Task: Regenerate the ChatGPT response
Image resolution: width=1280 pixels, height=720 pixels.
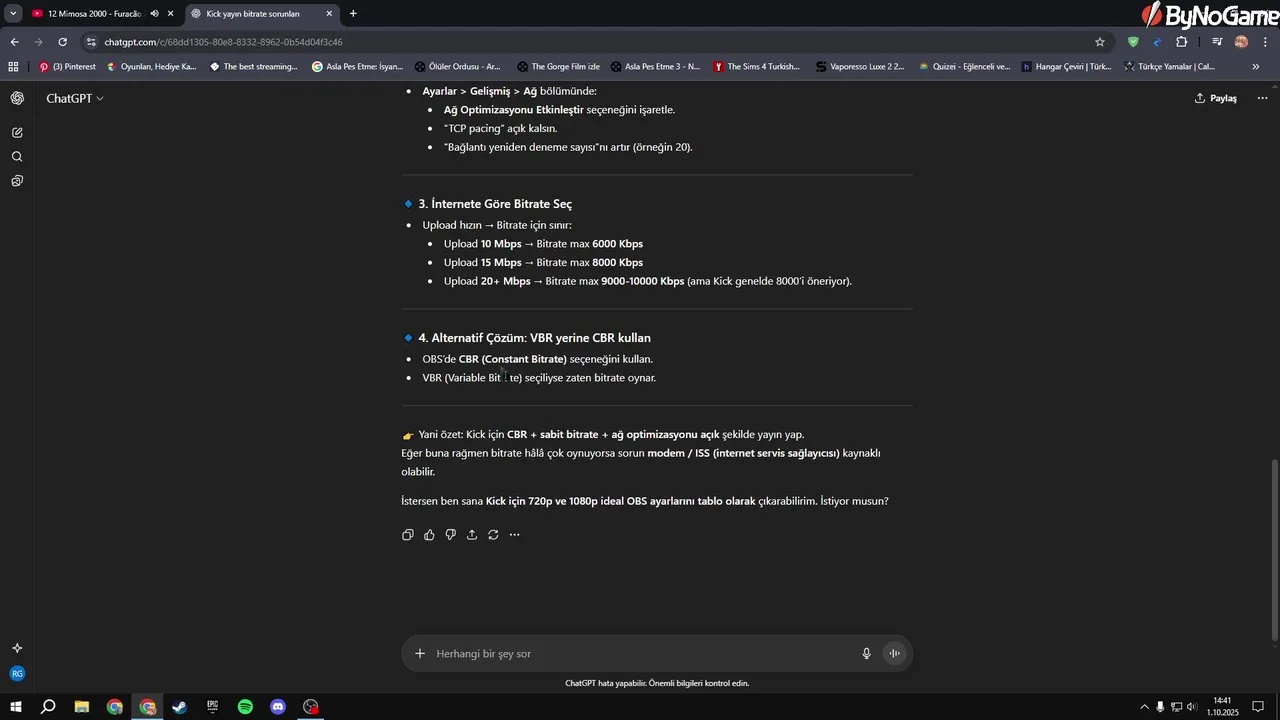Action: [x=493, y=535]
